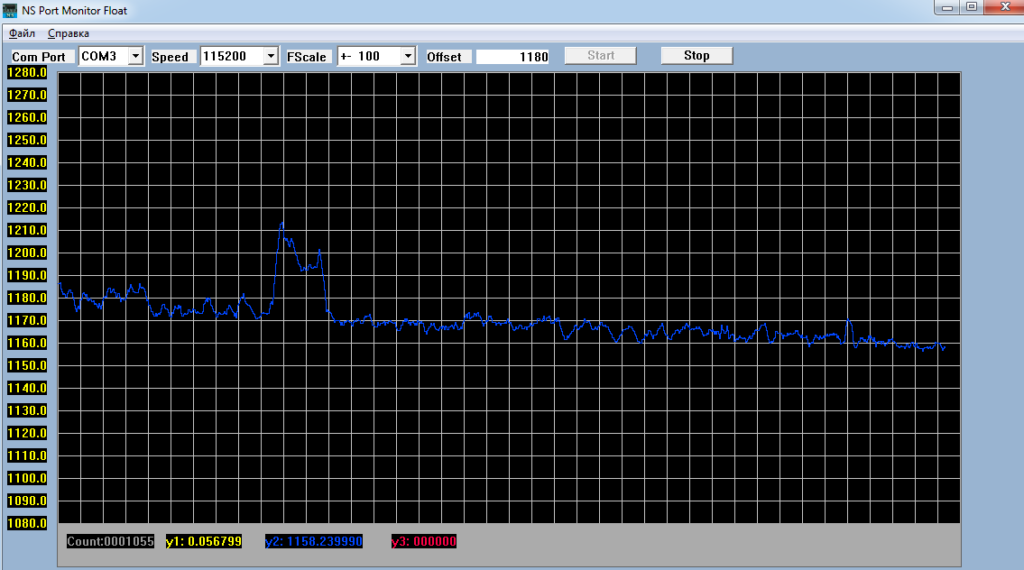The width and height of the screenshot is (1024, 570).
Task: Expand the FScale +- 100 dropdown
Action: 407,56
